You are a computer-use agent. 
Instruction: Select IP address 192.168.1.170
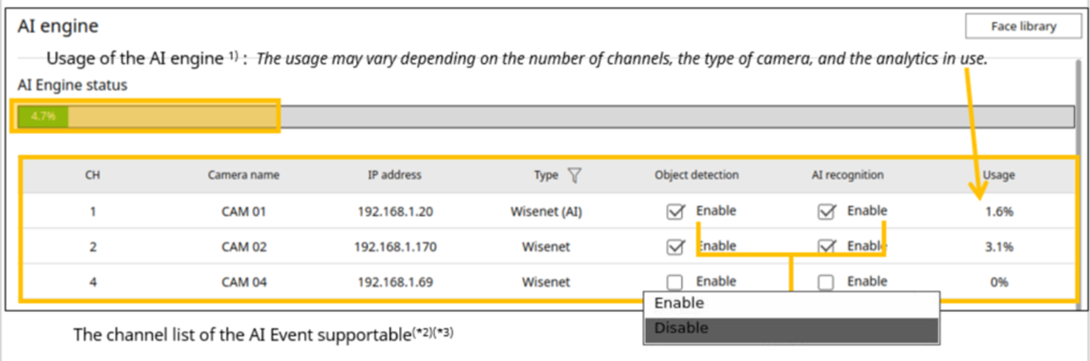[395, 247]
